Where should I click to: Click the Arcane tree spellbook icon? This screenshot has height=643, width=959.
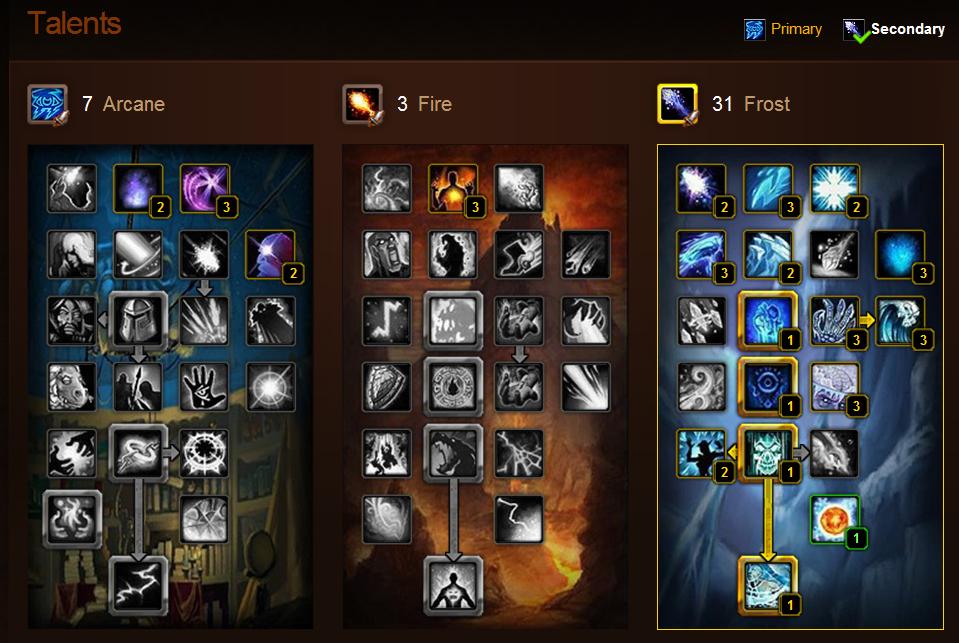coord(47,104)
